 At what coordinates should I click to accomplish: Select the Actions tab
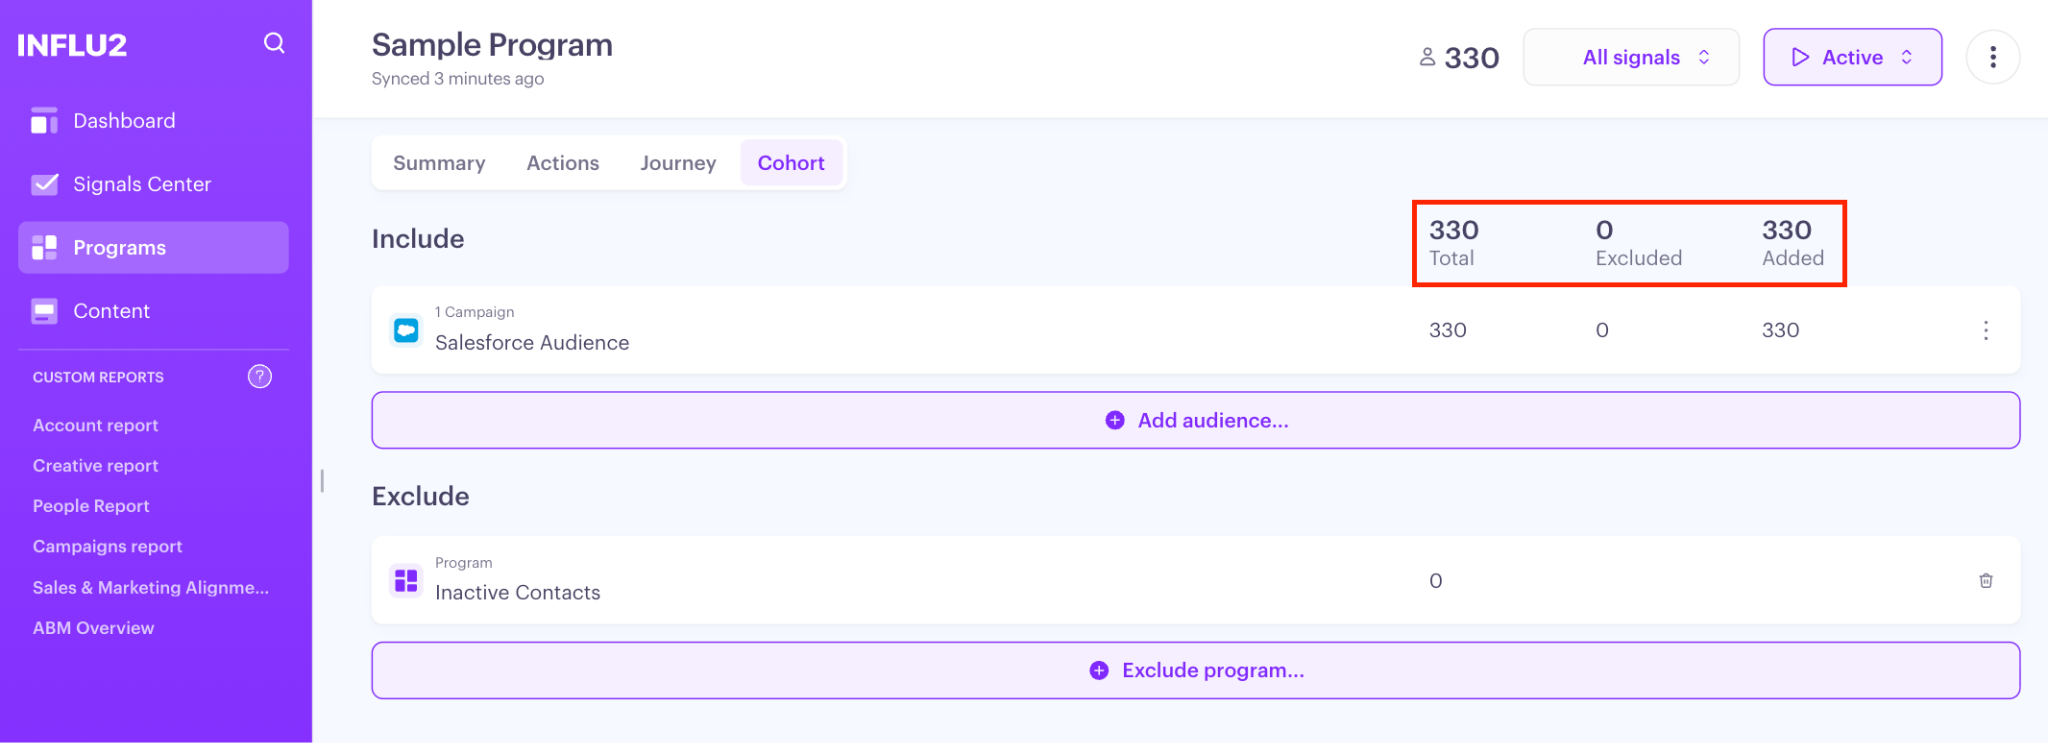point(563,163)
